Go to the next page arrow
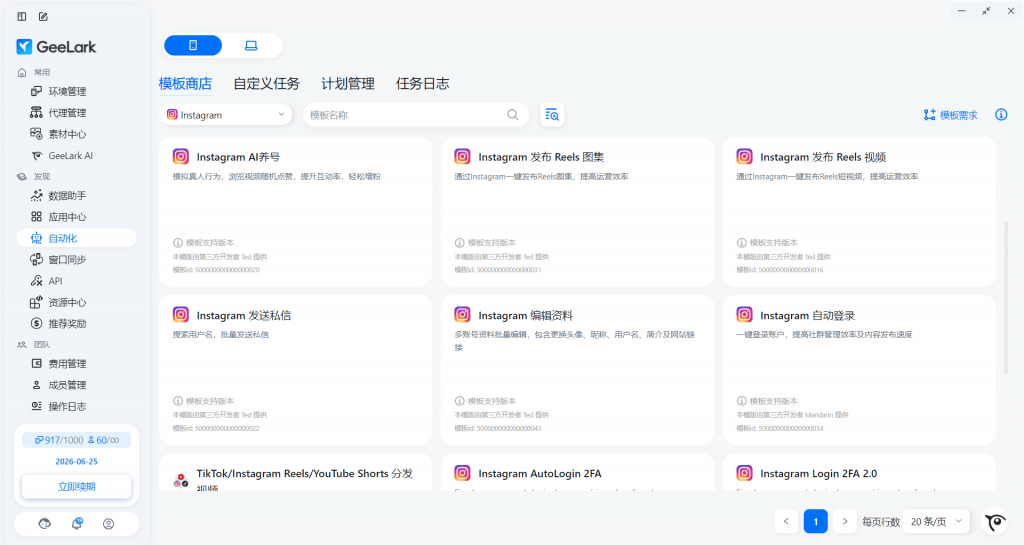 pos(846,521)
